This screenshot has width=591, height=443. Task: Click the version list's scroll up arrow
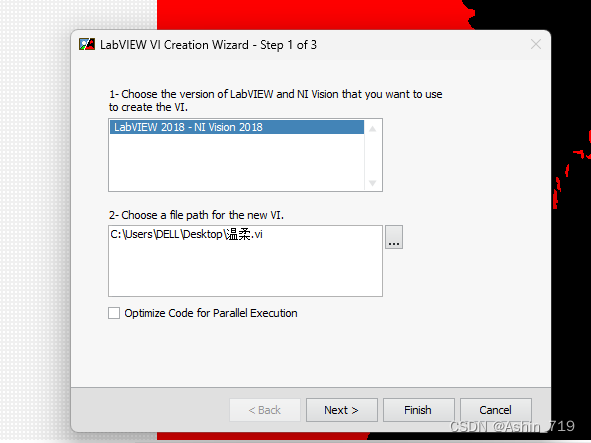[373, 129]
